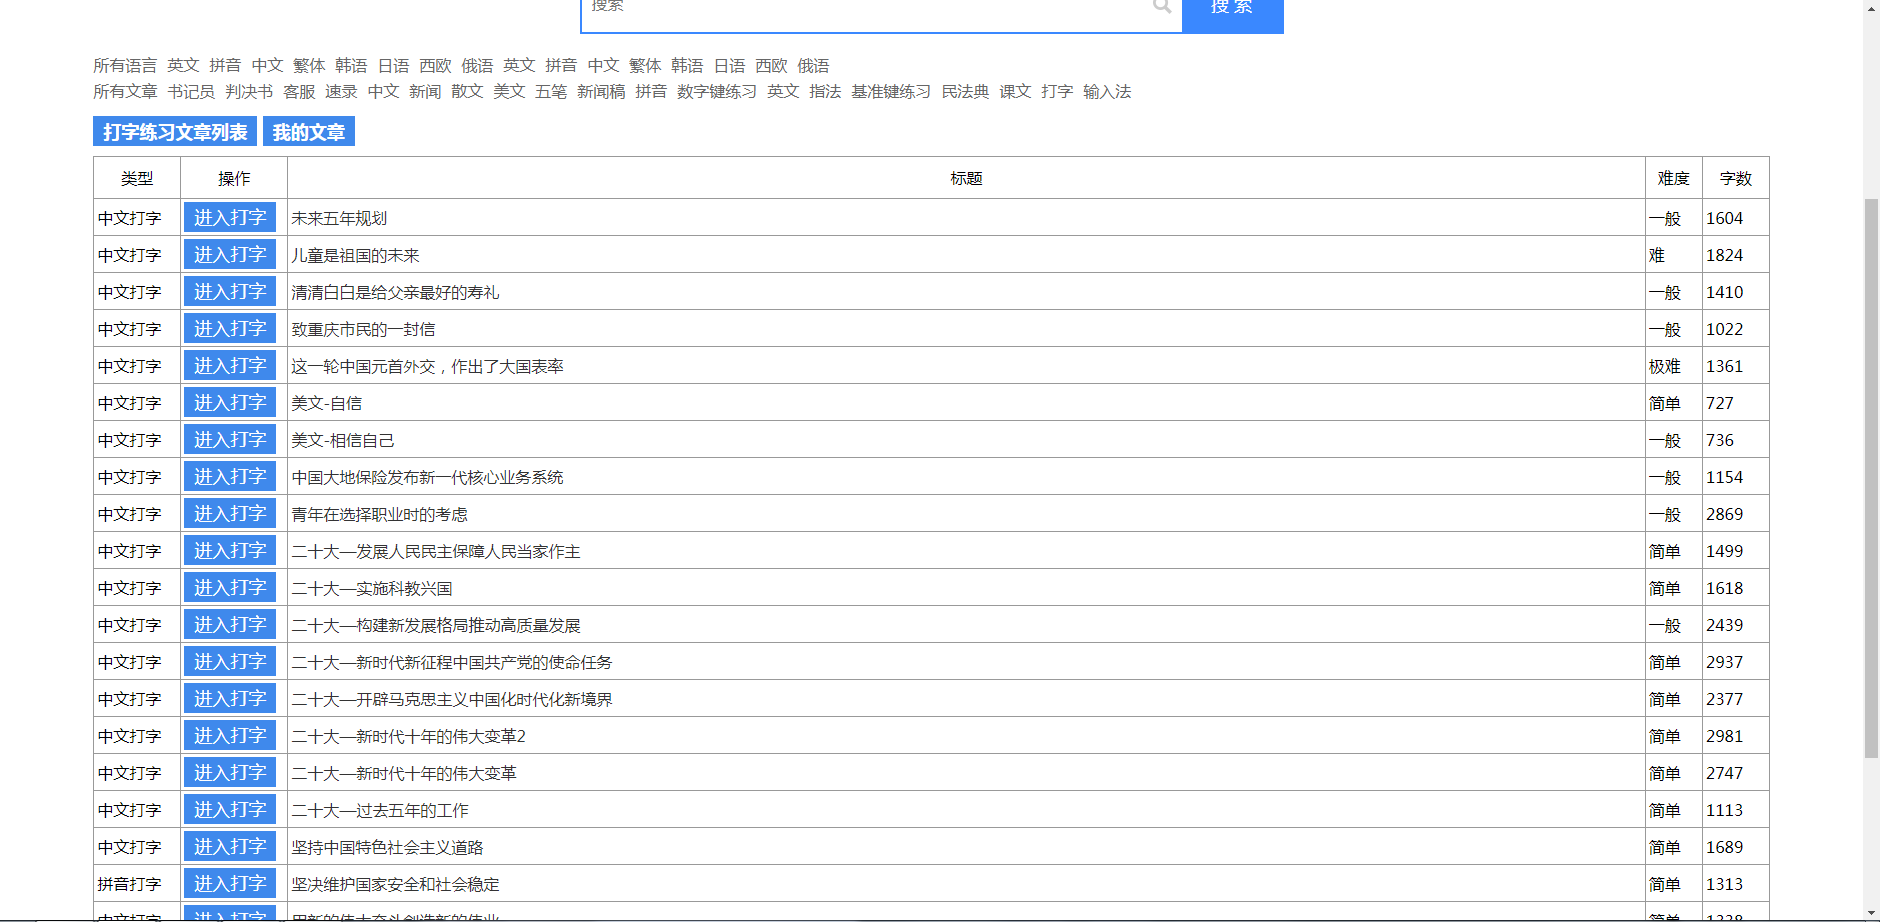Image resolution: width=1880 pixels, height=922 pixels.
Task: Click 进入打字 for 儿童是祖国的未来
Action: point(230,254)
